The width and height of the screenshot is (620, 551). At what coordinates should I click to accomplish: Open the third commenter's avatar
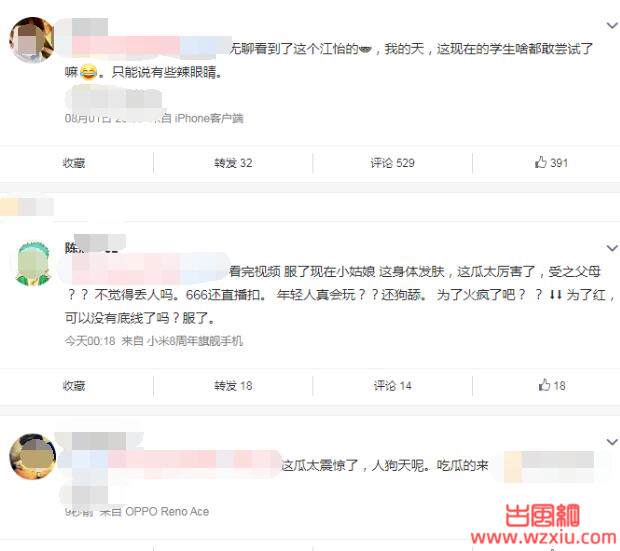[33, 456]
